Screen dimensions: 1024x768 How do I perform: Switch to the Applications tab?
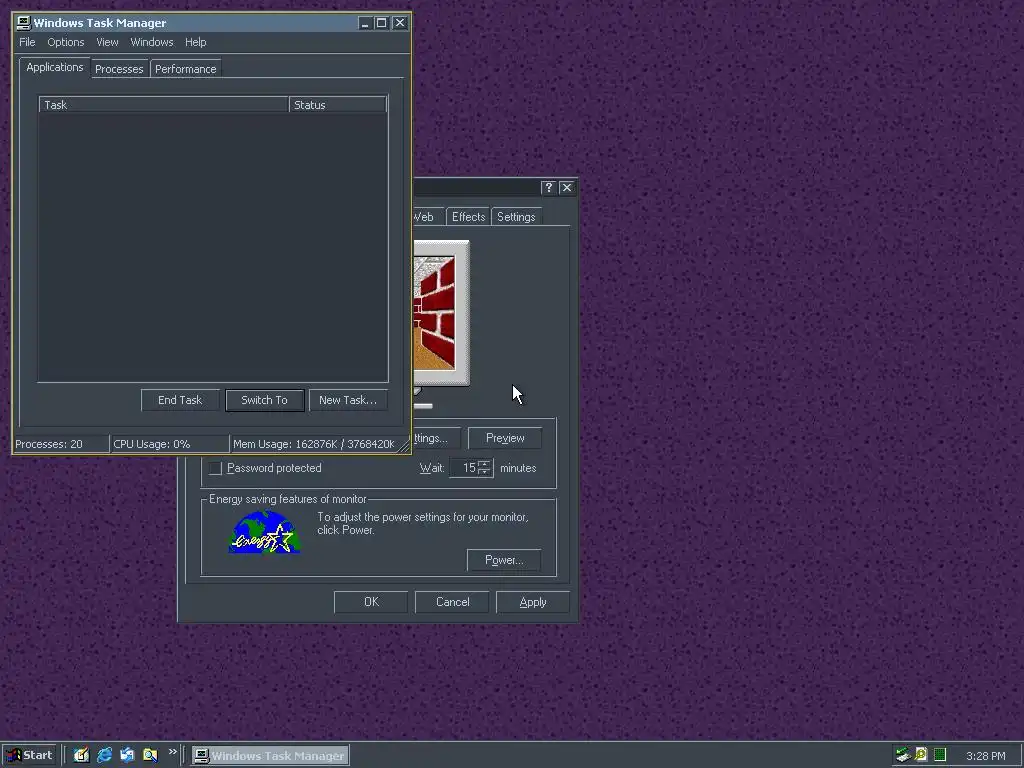pos(55,67)
